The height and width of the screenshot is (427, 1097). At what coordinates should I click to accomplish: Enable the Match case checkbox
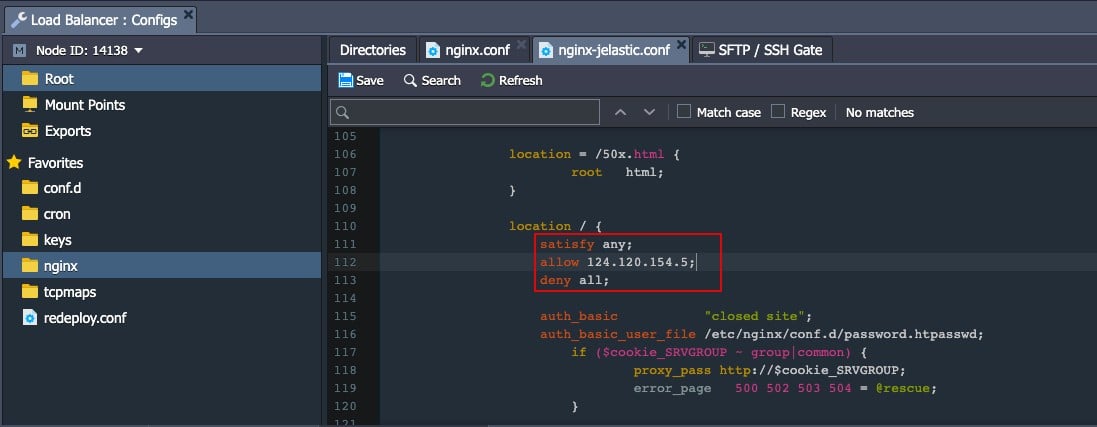point(684,111)
